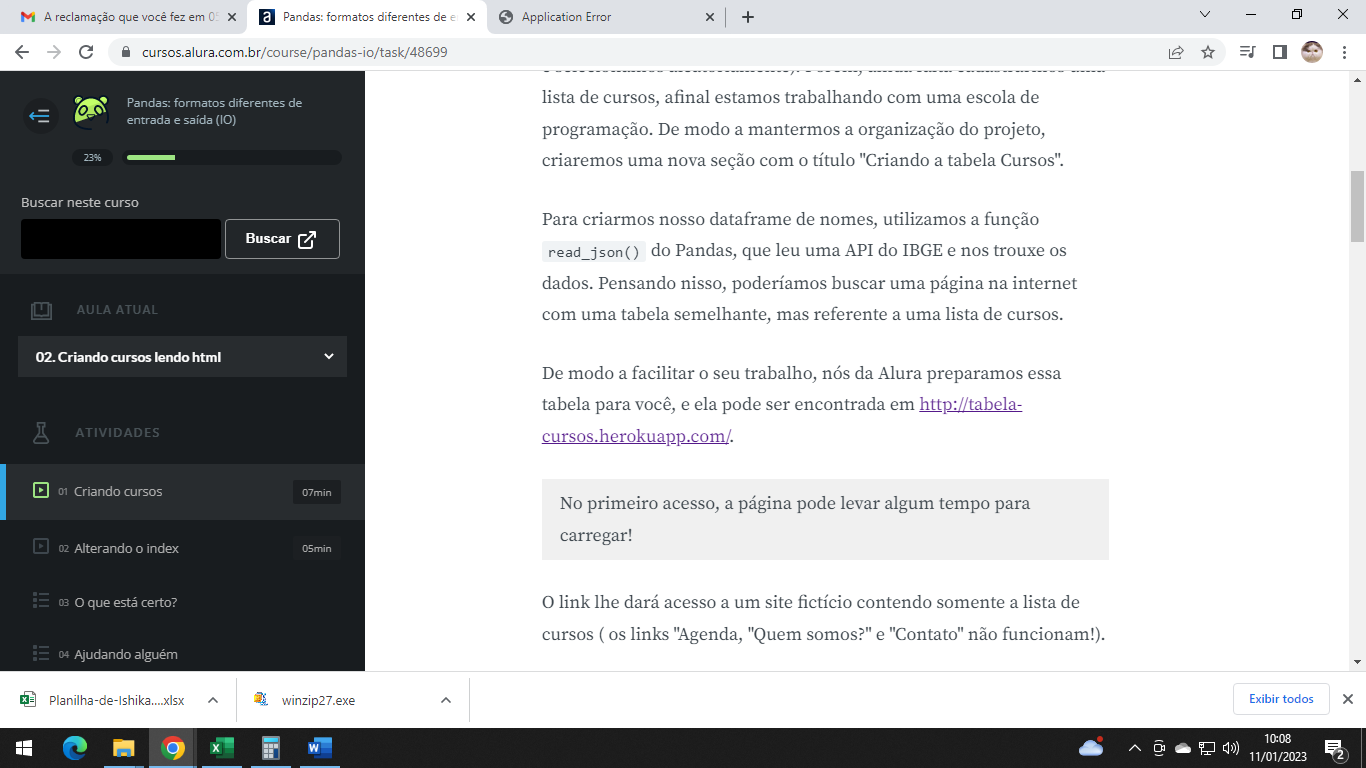The image size is (1366, 768).
Task: Open the Calculator from the taskbar
Action: (x=270, y=748)
